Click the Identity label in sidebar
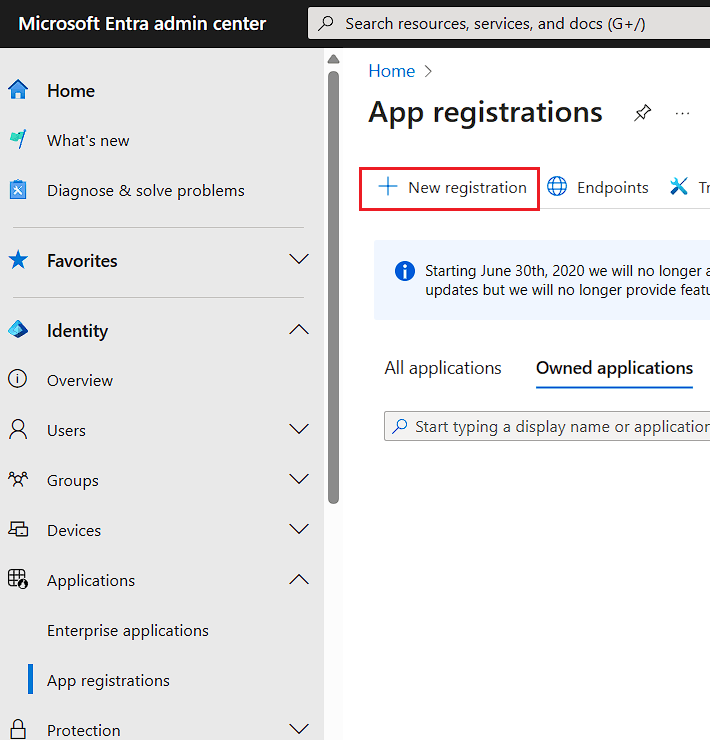 point(77,331)
